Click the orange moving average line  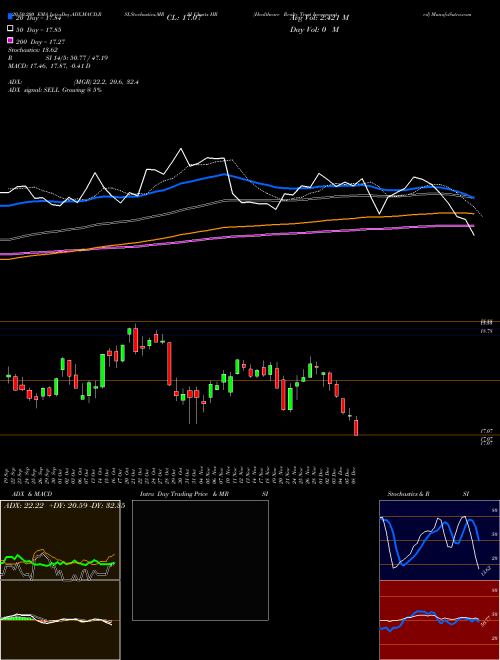pyautogui.click(x=236, y=226)
